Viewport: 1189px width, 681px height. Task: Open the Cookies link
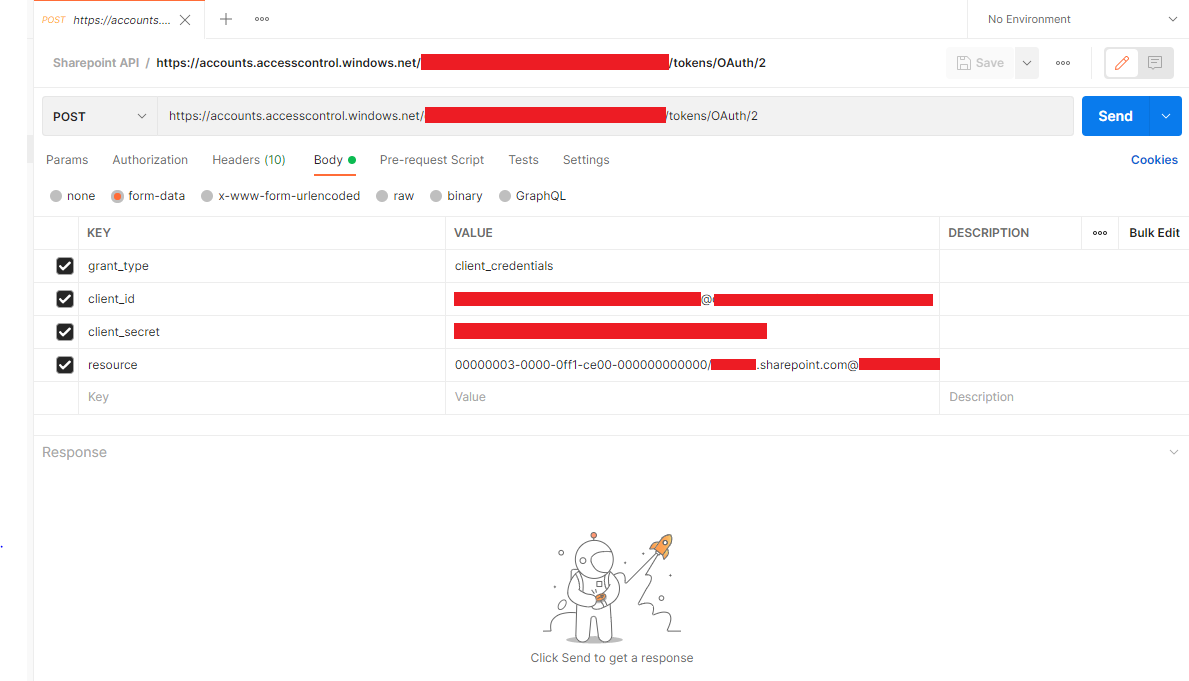point(1154,160)
